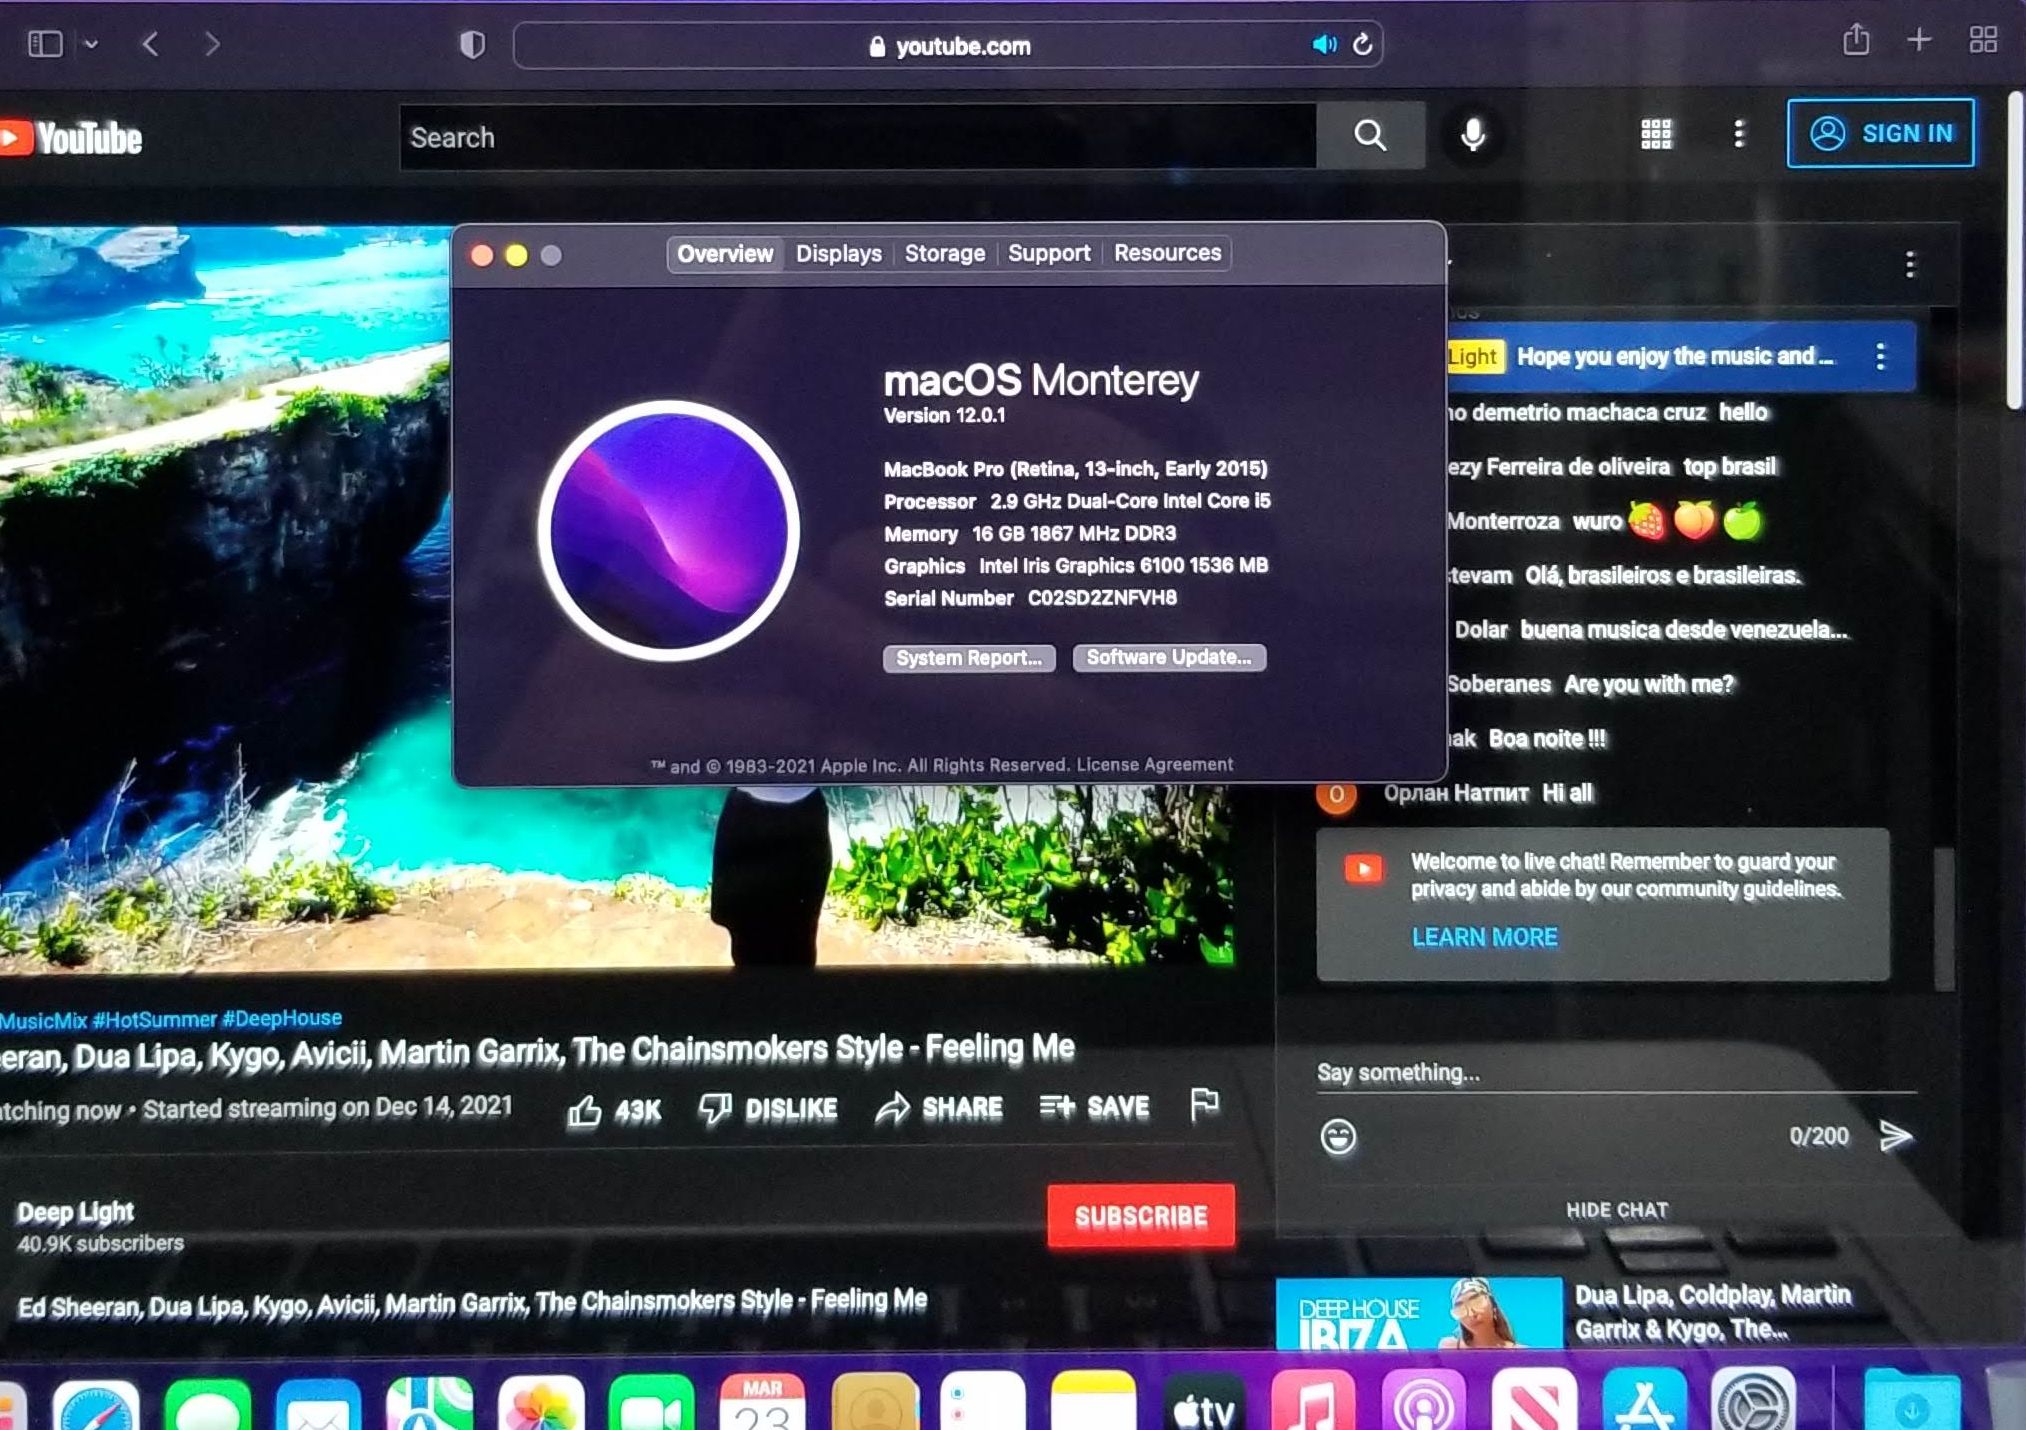This screenshot has height=1430, width=2026.
Task: Click HIDE CHAT to collapse chat
Action: point(1616,1210)
